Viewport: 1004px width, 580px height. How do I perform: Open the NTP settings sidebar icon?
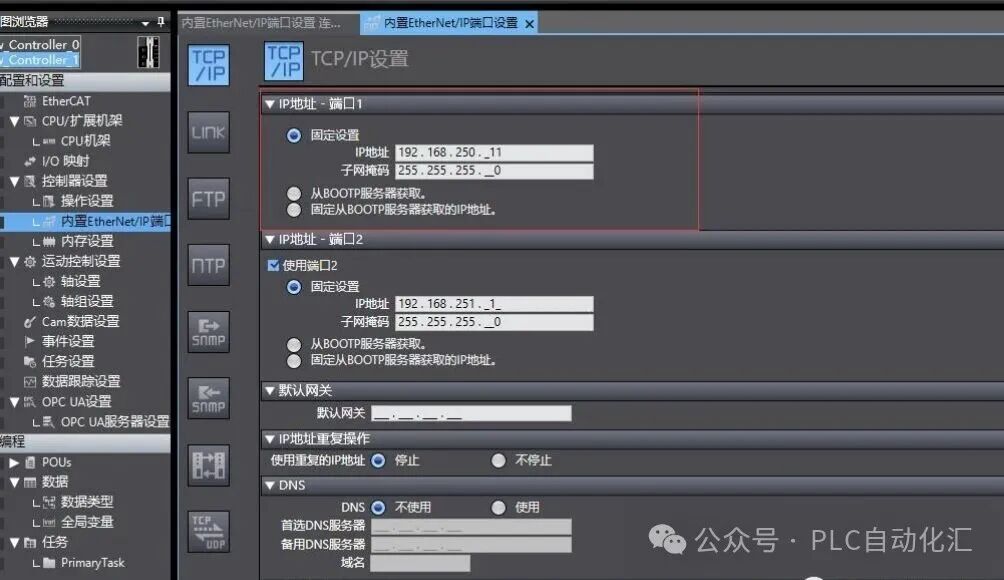point(209,265)
